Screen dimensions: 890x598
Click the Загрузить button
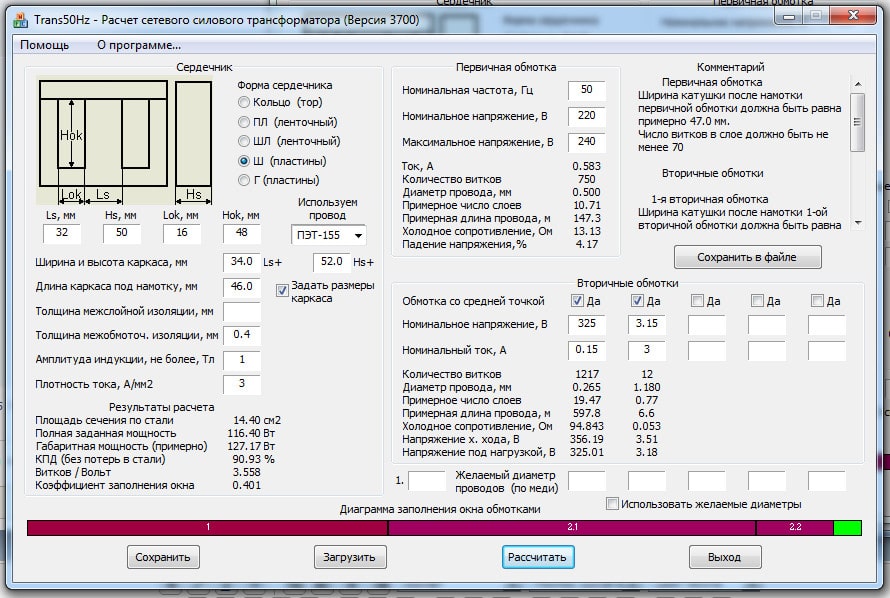[350, 557]
